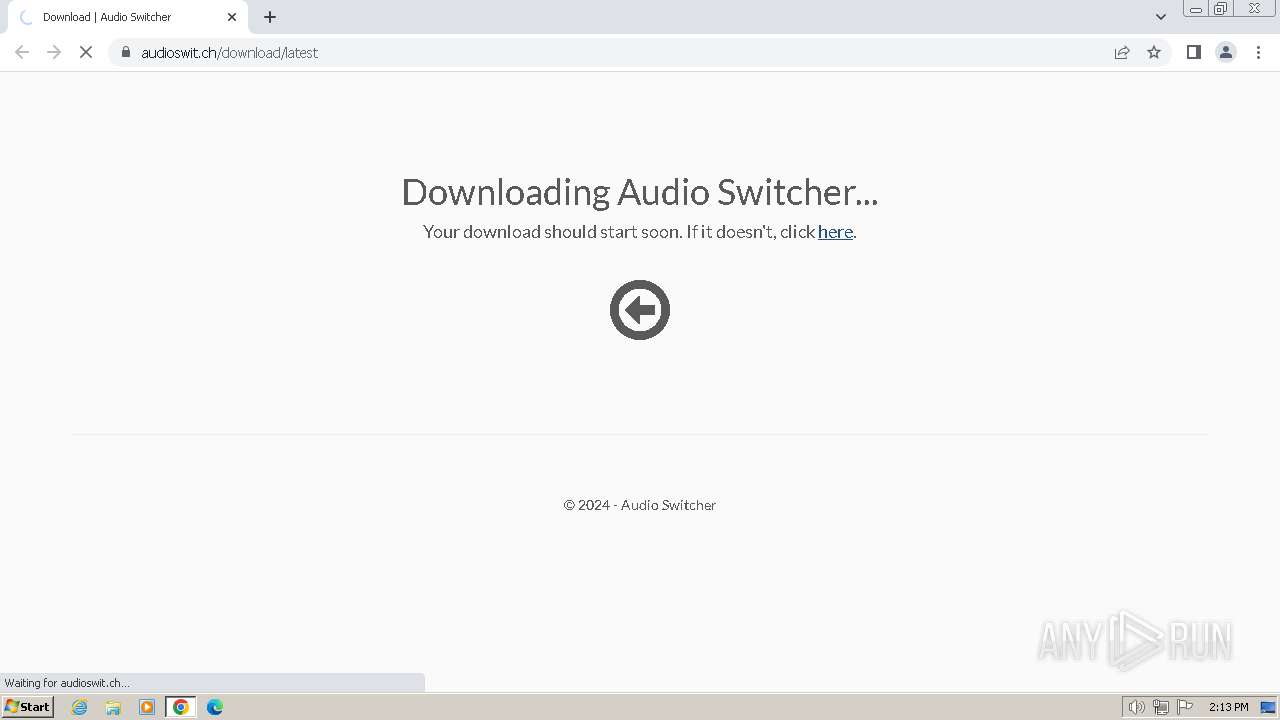The height and width of the screenshot is (720, 1280).
Task: Open File Explorer from taskbar
Action: 113,707
